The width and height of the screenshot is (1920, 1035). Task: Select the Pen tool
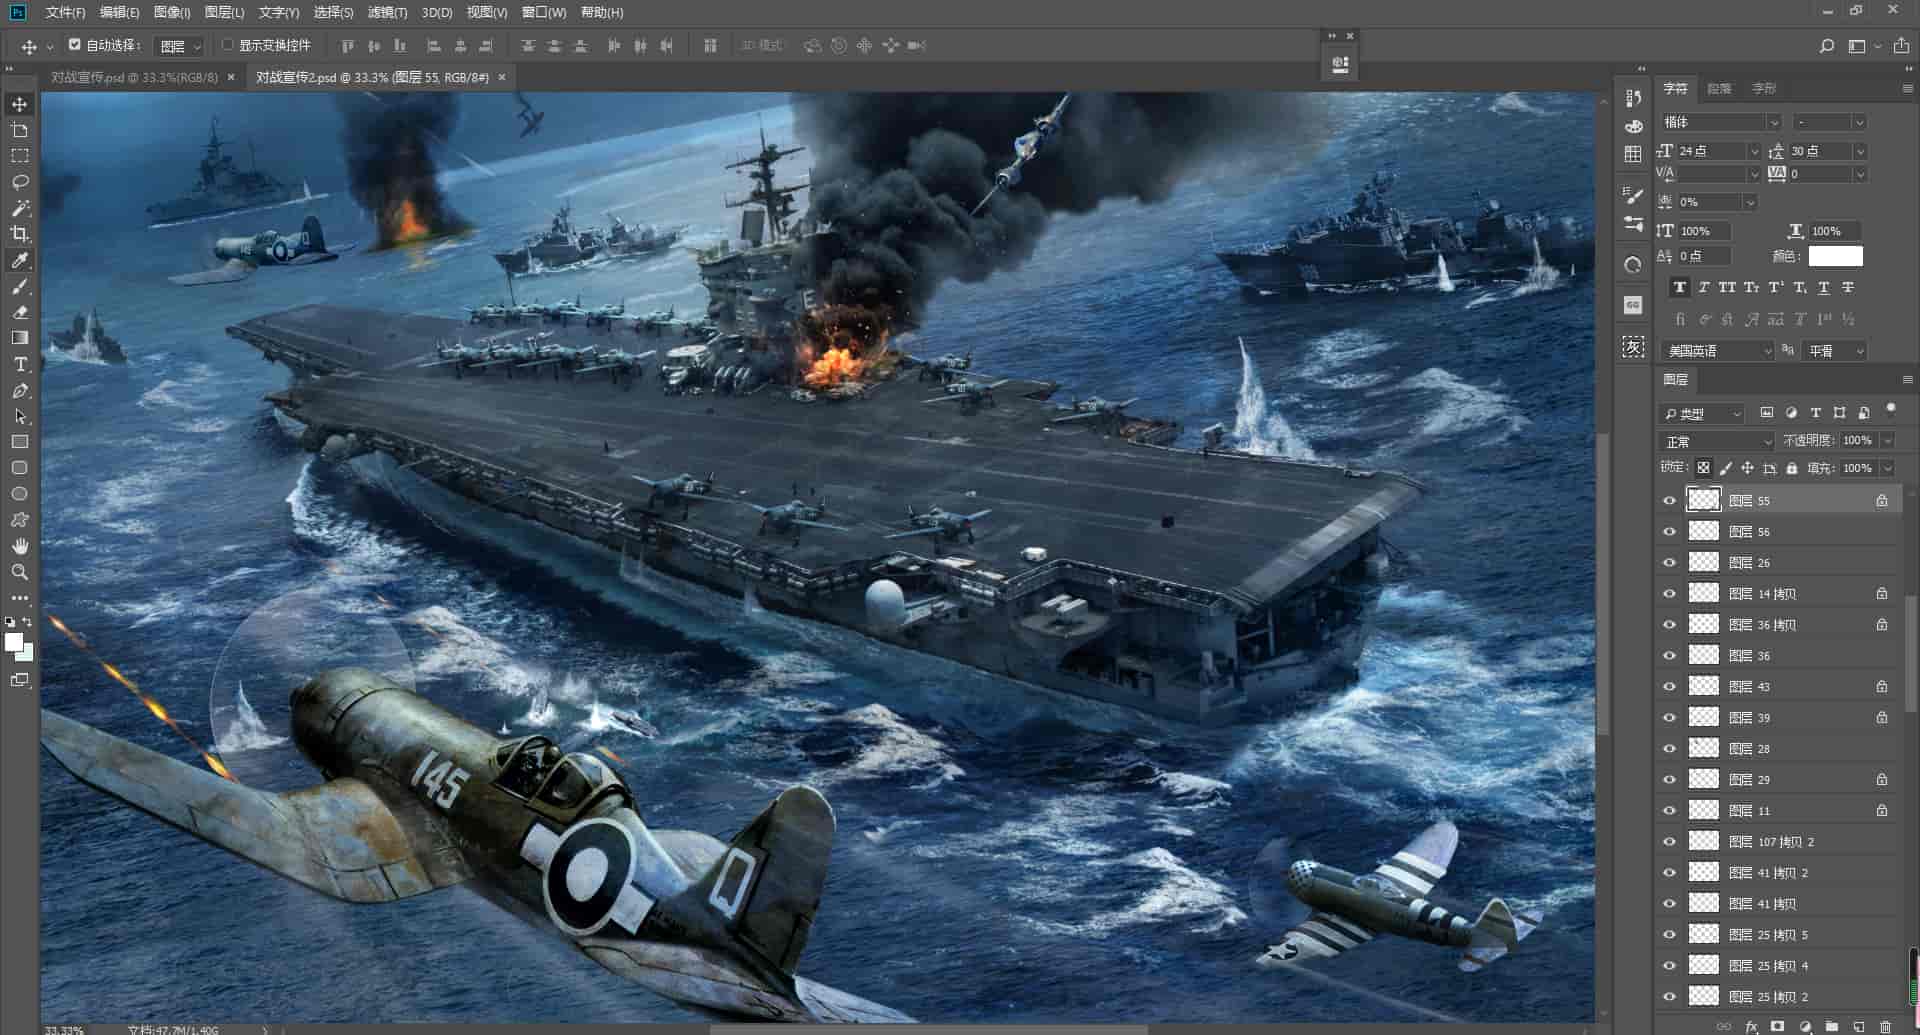20,390
